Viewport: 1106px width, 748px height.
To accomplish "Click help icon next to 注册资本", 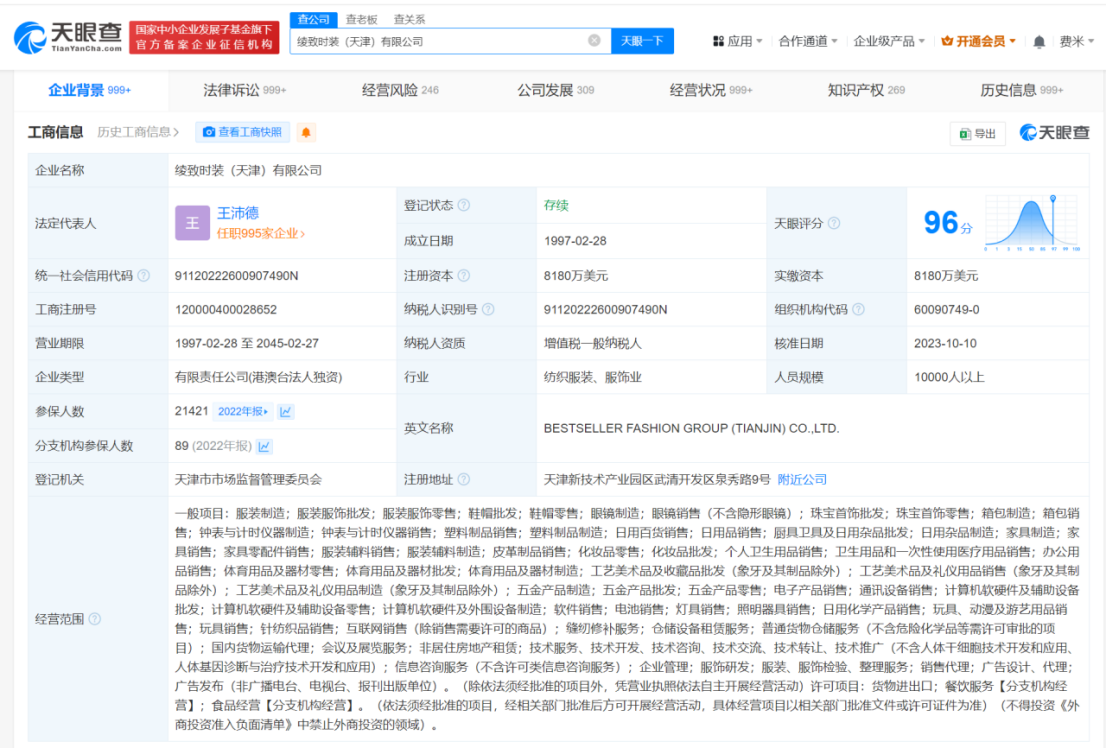I will tap(464, 276).
